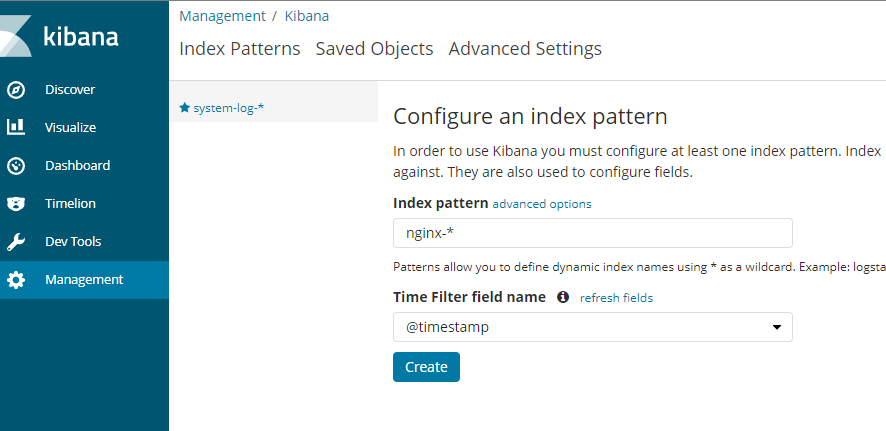Screen dimensions: 886x431
Task: Click the Discover compass icon
Action: coord(16,90)
